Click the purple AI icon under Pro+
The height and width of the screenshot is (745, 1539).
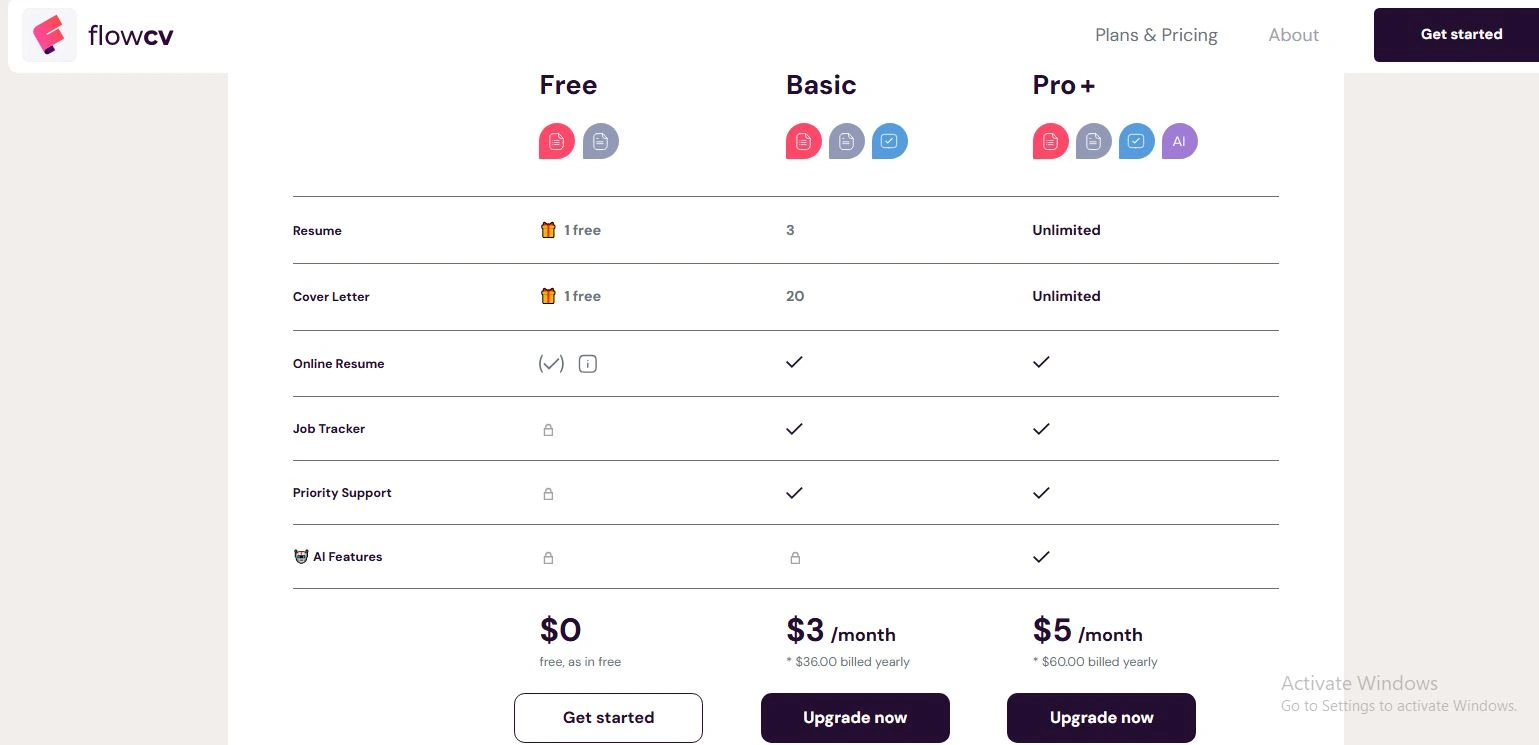coord(1179,141)
